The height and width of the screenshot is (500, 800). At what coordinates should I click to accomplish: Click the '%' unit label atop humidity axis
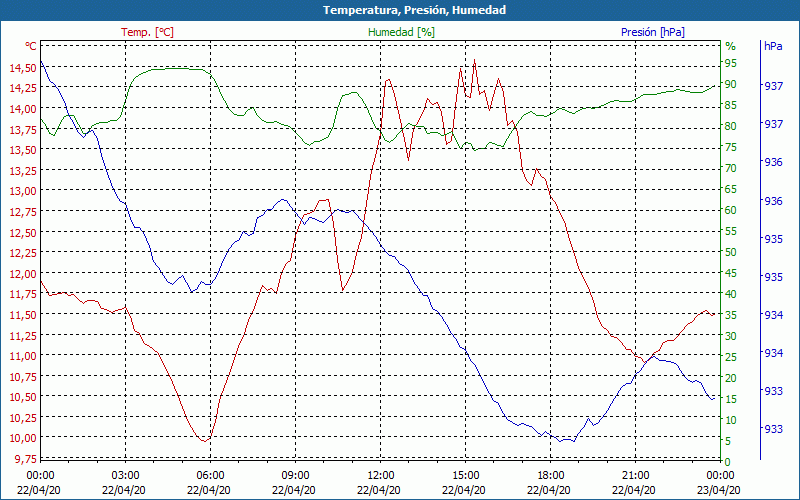coord(731,46)
